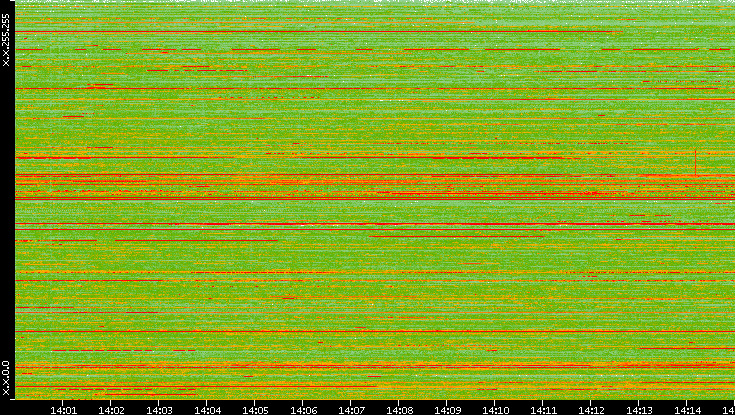The width and height of the screenshot is (735, 415).
Task: Select the 14:10 tick label
Action: pyautogui.click(x=495, y=410)
